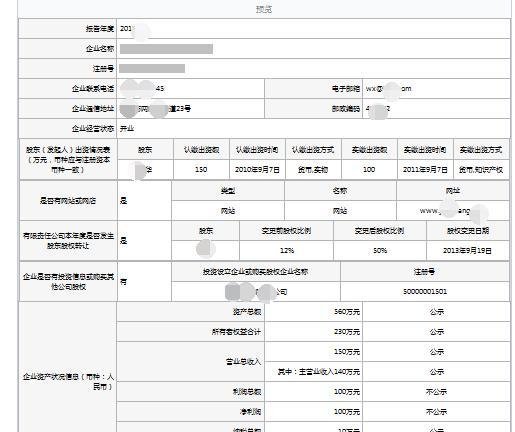Select the 12% equity ratio value
The height and width of the screenshot is (432, 515).
(x=287, y=251)
